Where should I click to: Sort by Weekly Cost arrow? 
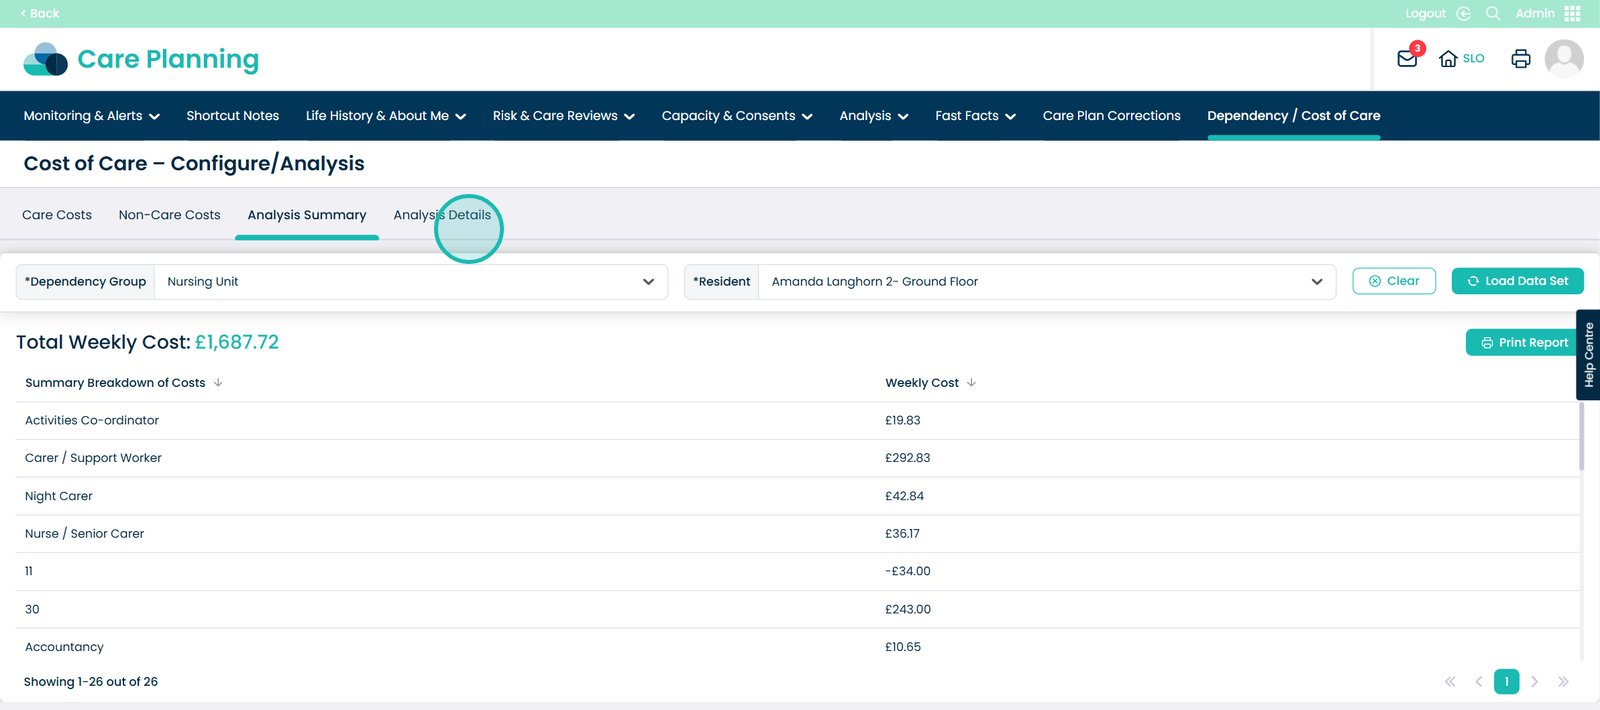[x=971, y=383]
